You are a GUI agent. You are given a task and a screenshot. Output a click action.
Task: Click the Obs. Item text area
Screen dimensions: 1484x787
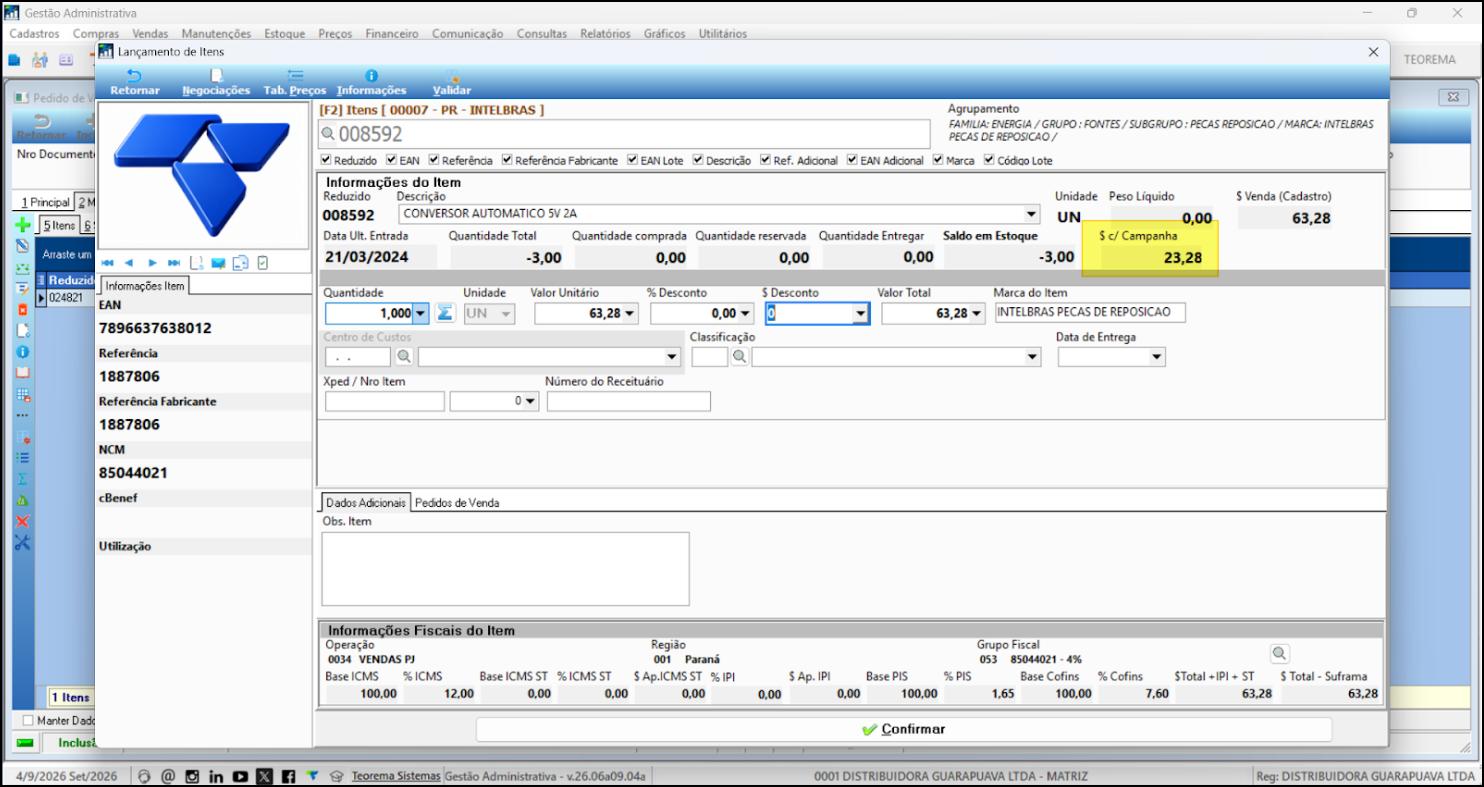506,569
